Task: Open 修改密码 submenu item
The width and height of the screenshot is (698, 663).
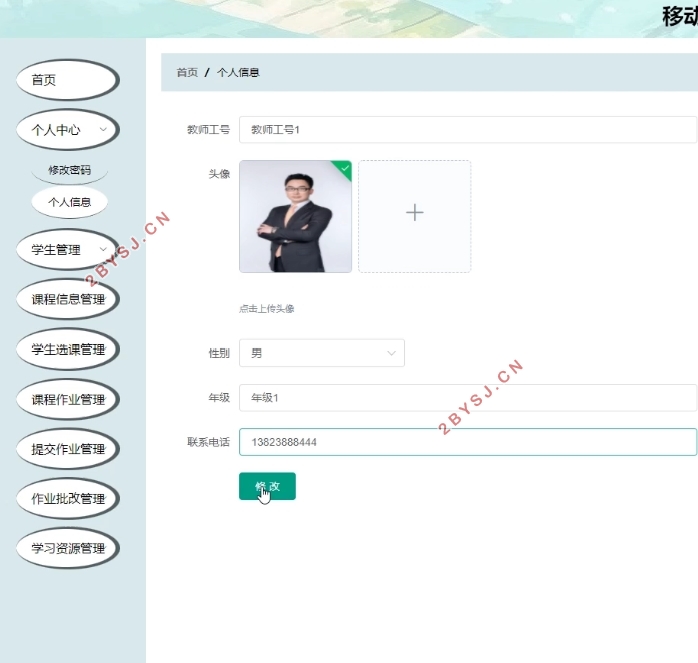Action: click(69, 170)
